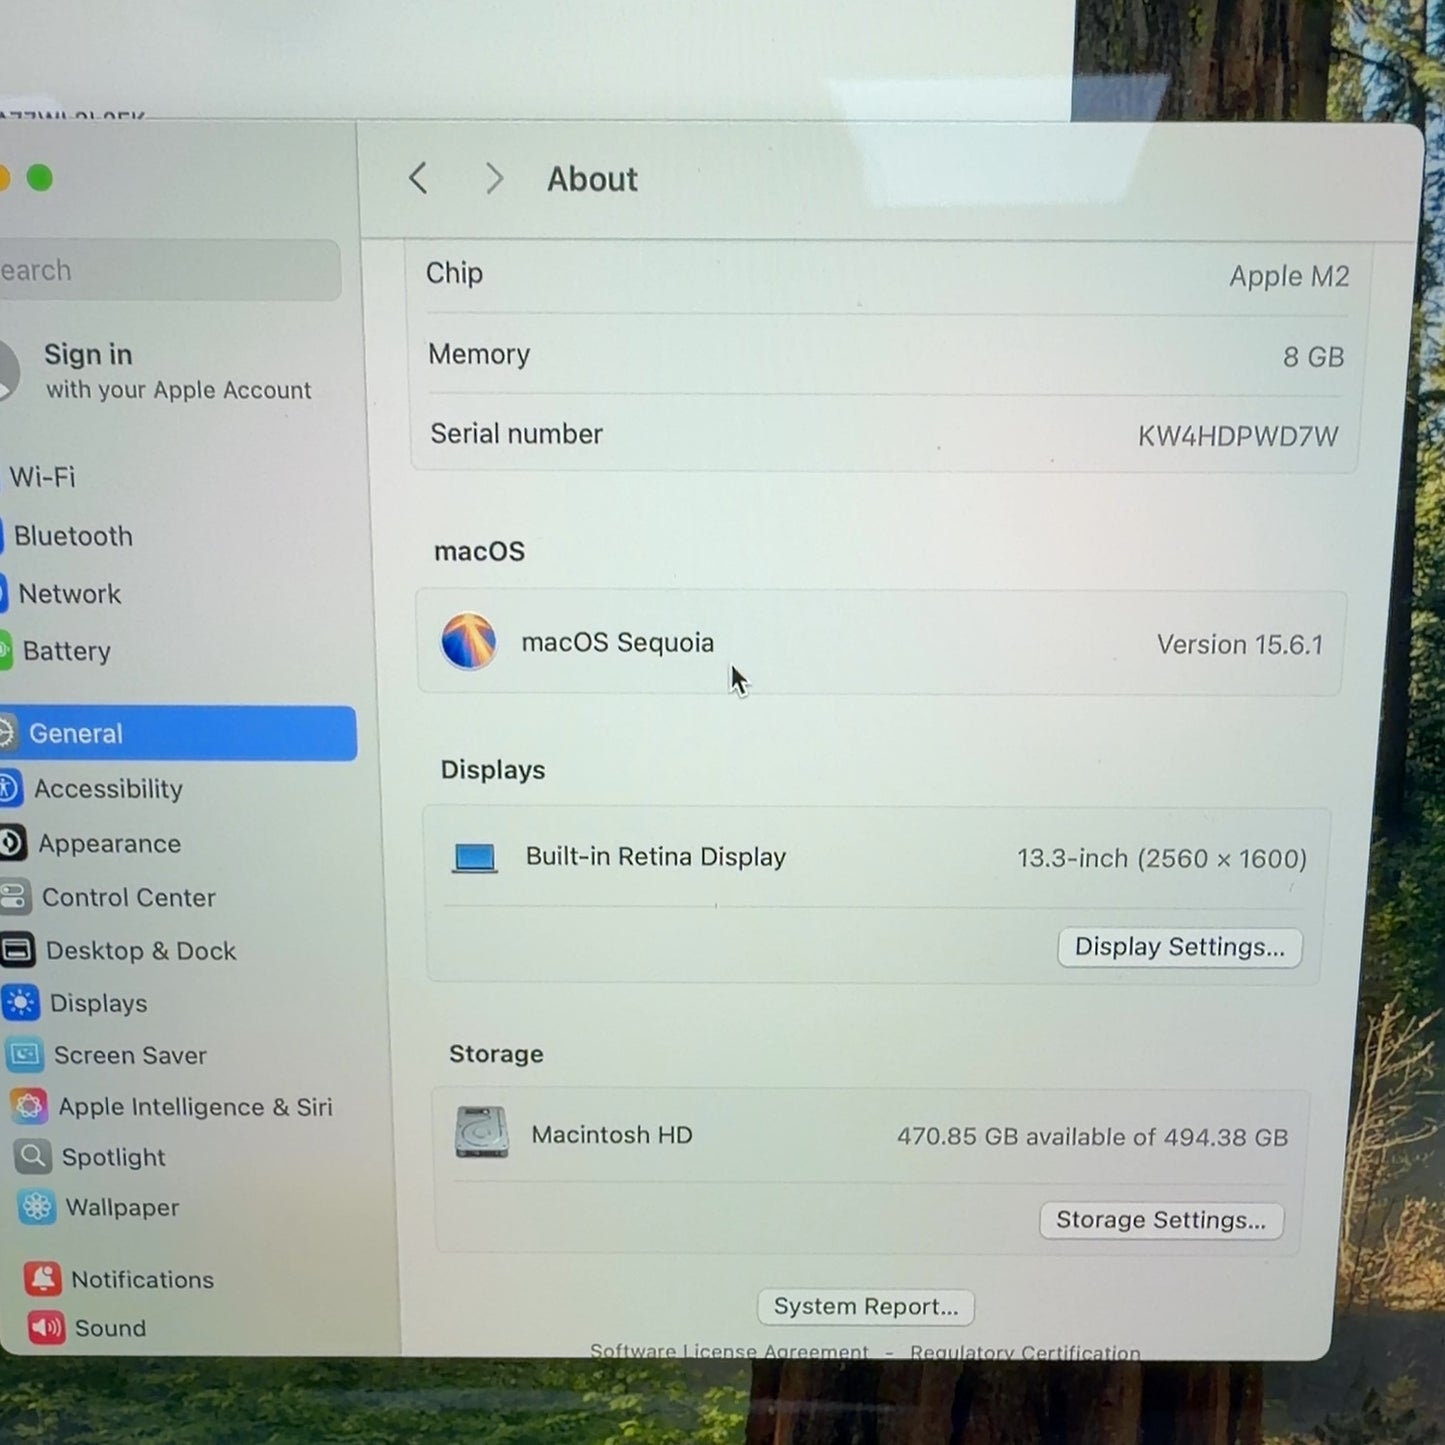Click the 8 GB memory value
Screen dimensions: 1445x1445
click(1313, 357)
